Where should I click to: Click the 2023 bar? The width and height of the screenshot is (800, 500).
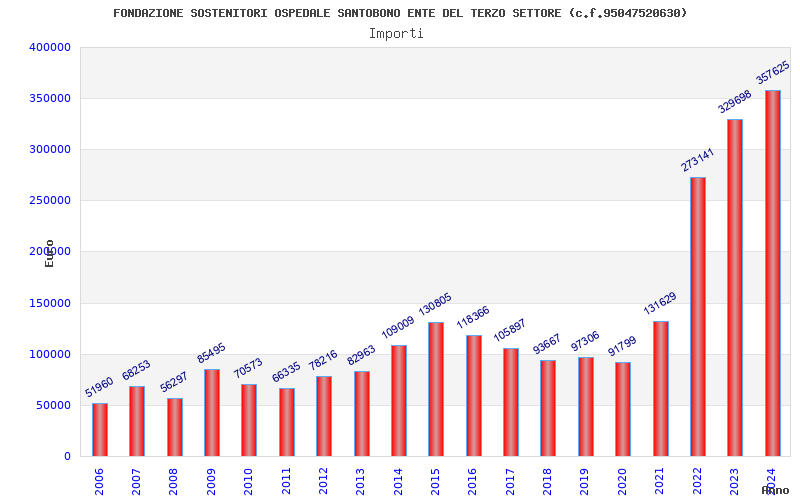(x=735, y=287)
